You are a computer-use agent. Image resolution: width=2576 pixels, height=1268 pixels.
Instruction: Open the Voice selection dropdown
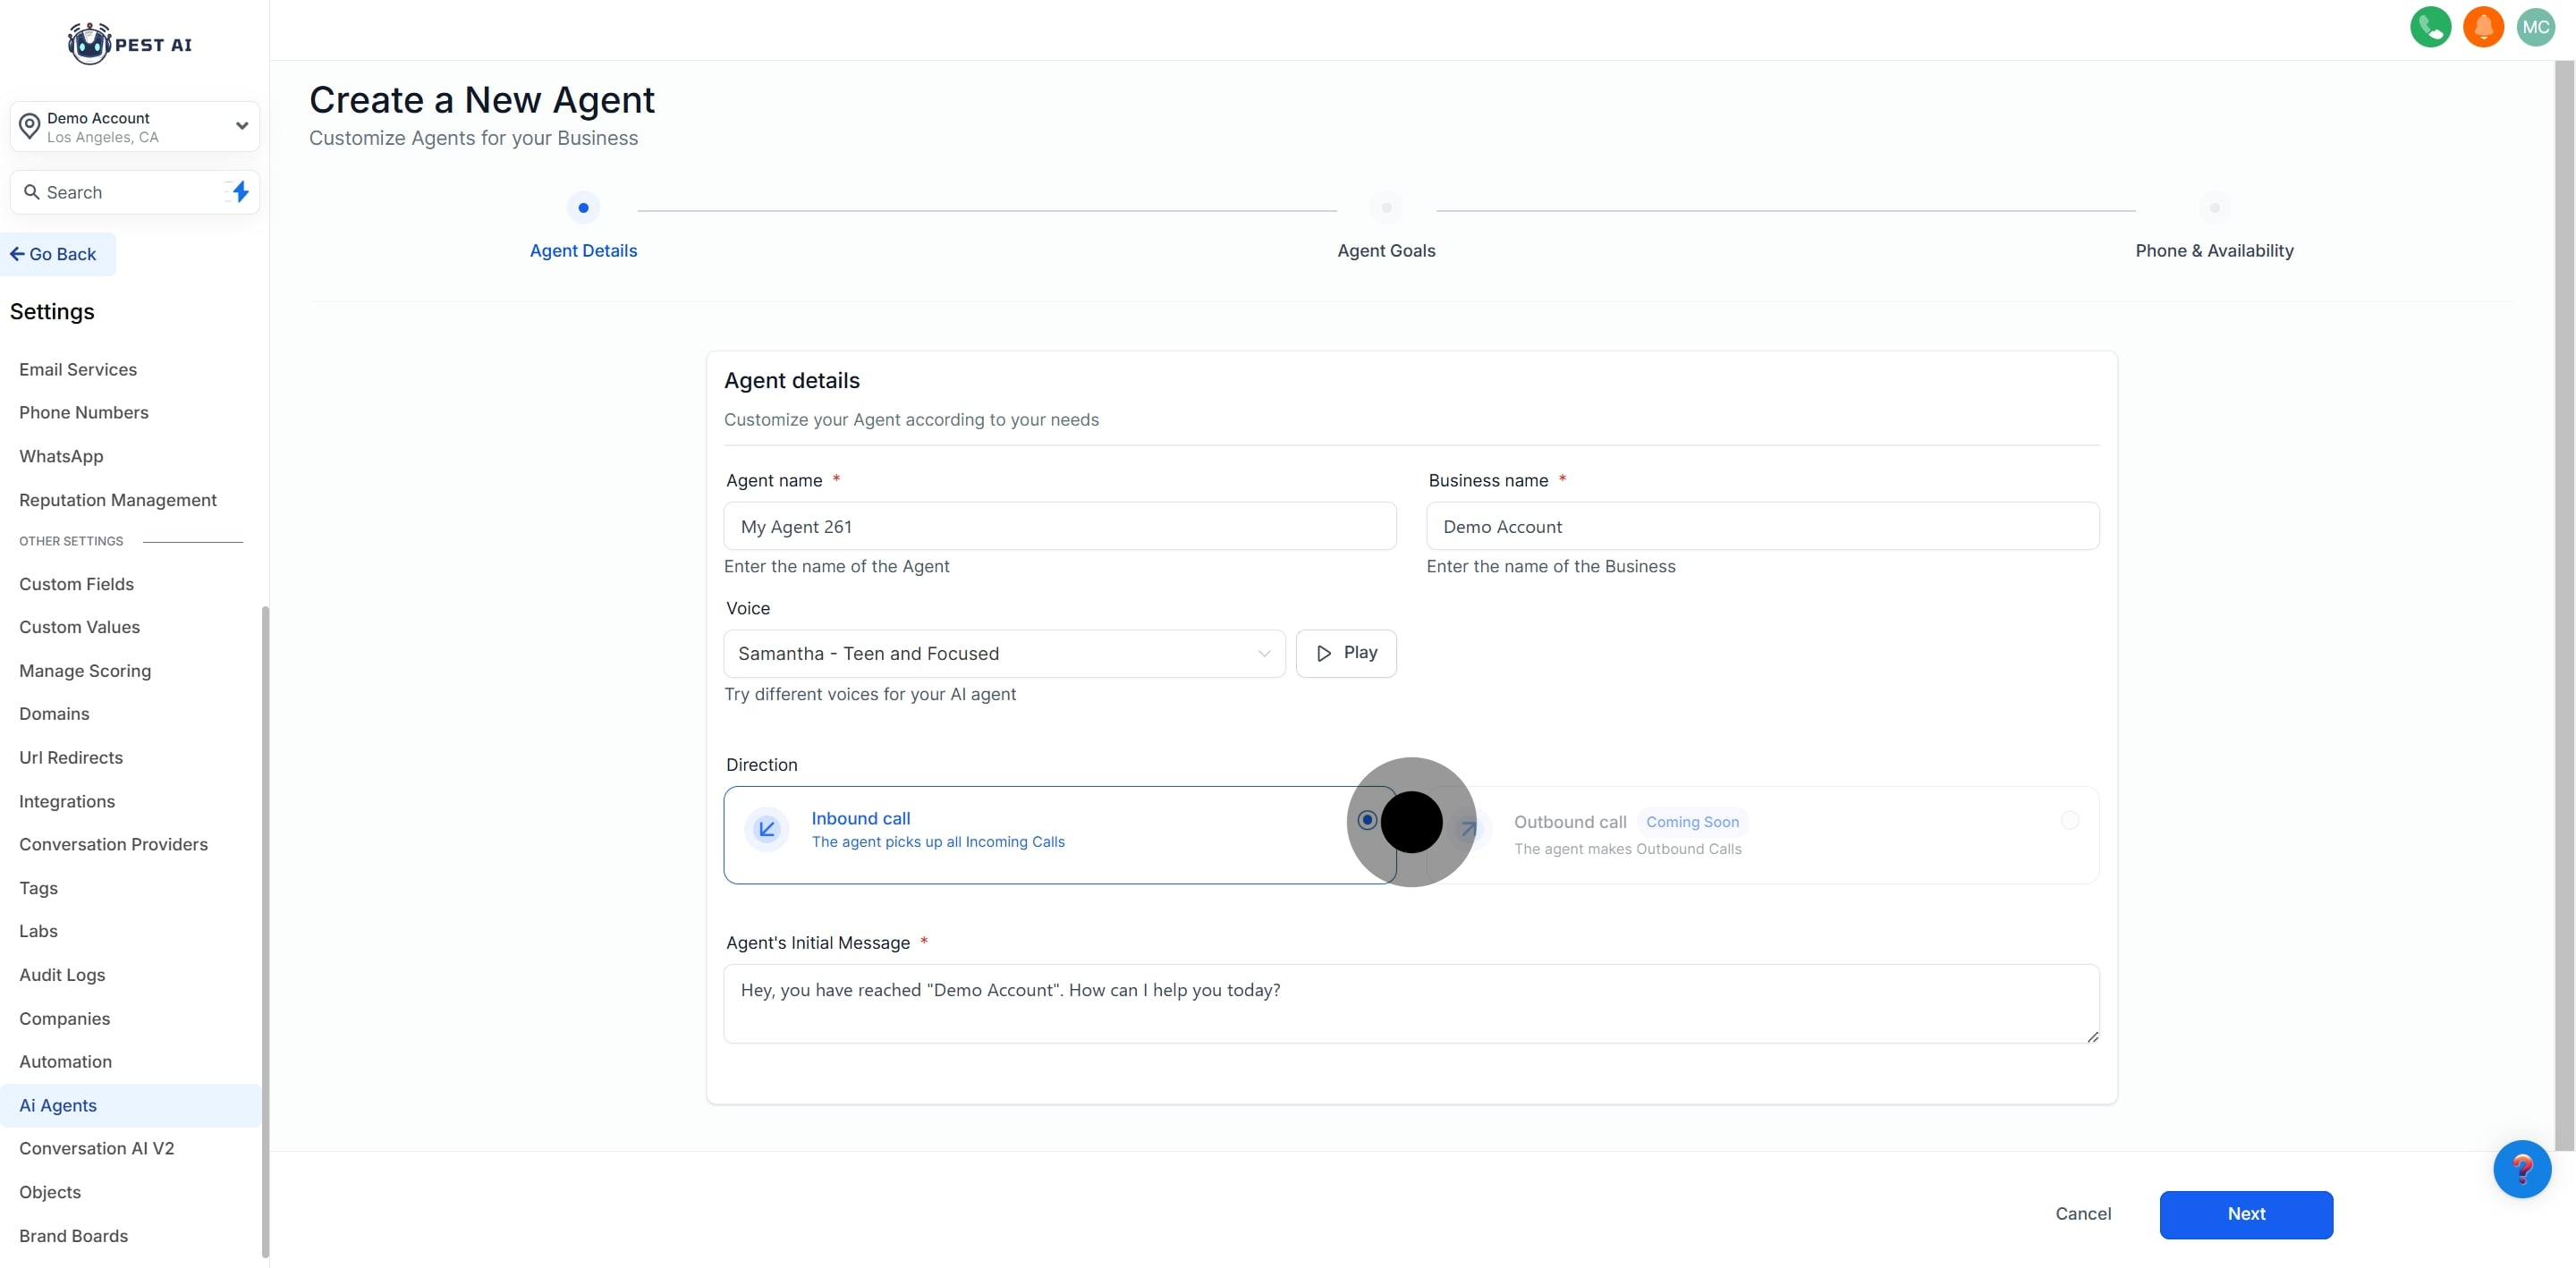point(1004,653)
